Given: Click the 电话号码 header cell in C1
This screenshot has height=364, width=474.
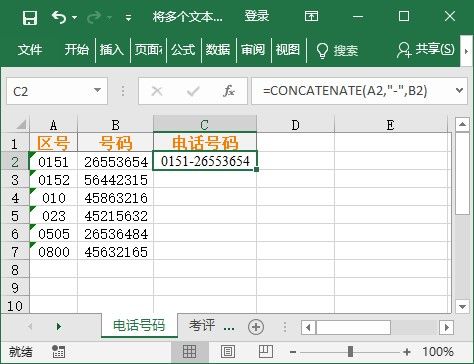Looking at the screenshot, I should click(x=205, y=142).
